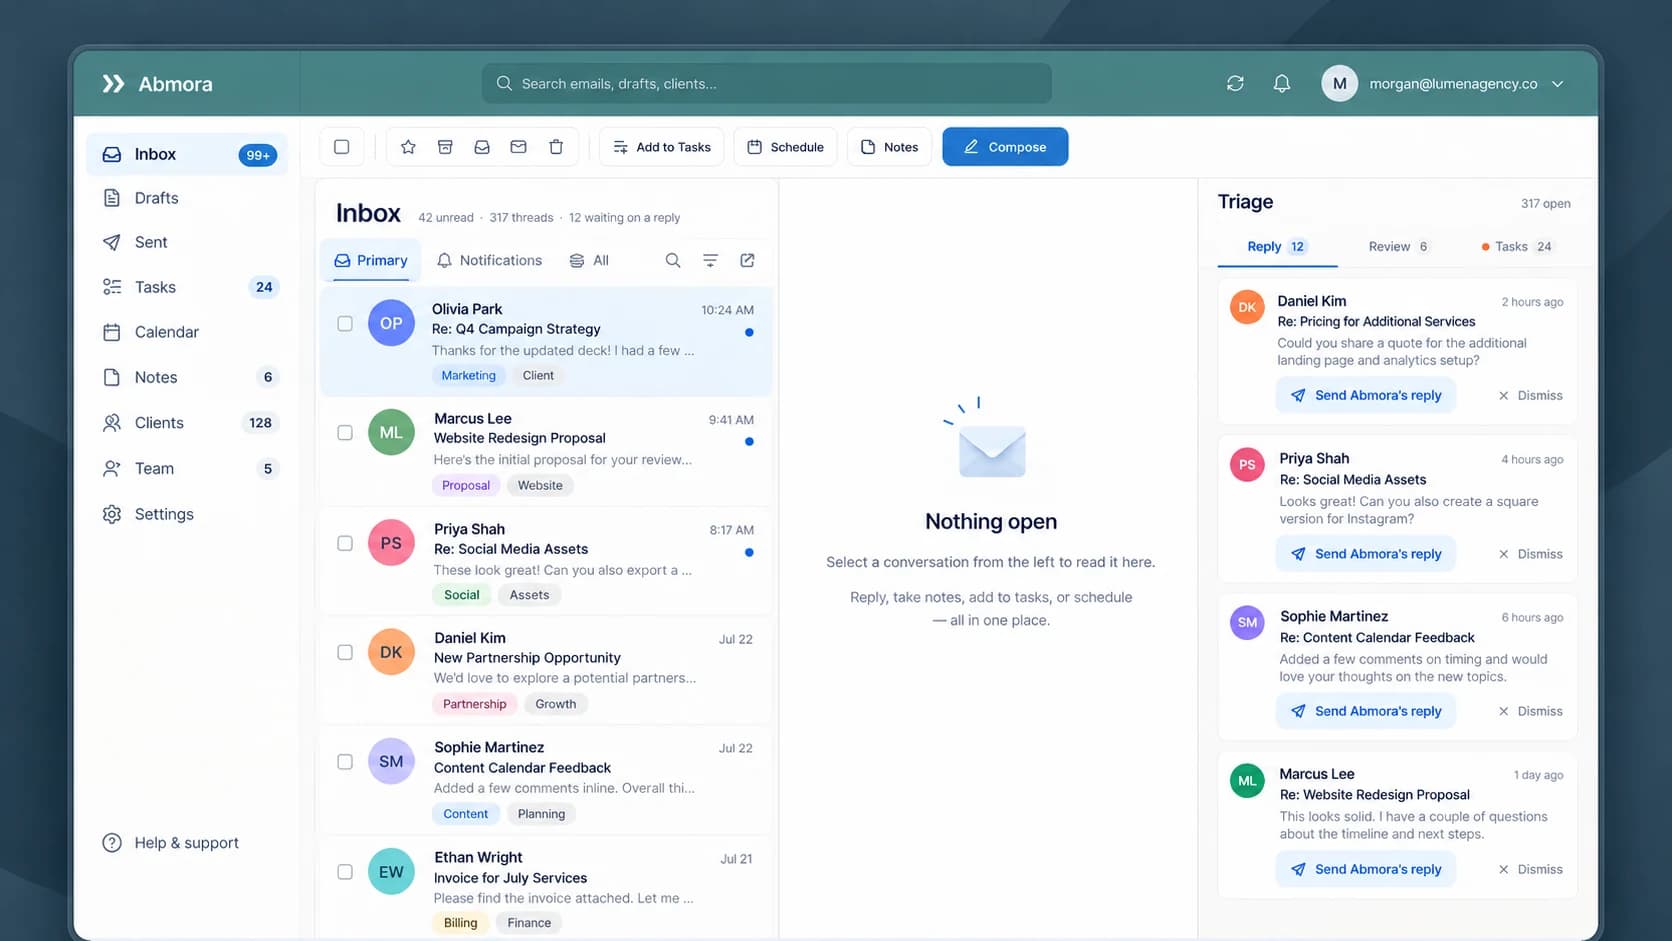Delete emails using the trash icon
The height and width of the screenshot is (941, 1672).
click(x=556, y=147)
